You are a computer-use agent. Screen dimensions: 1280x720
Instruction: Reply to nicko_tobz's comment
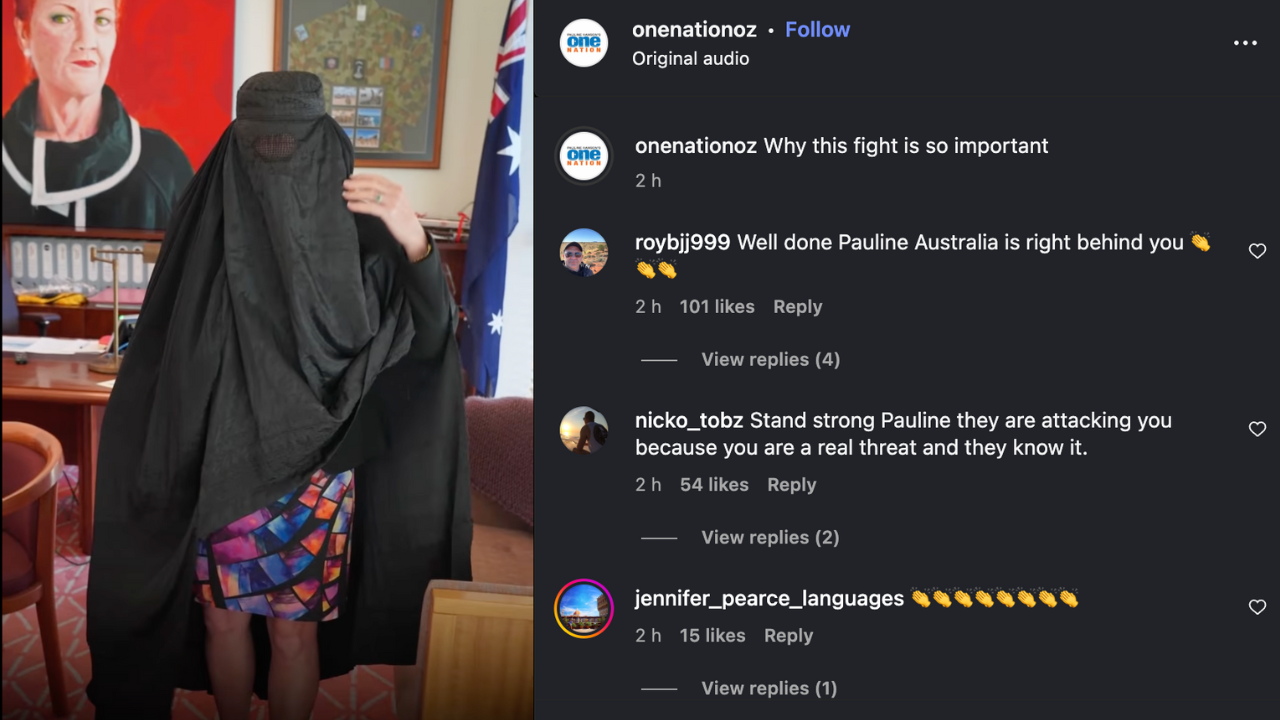791,485
